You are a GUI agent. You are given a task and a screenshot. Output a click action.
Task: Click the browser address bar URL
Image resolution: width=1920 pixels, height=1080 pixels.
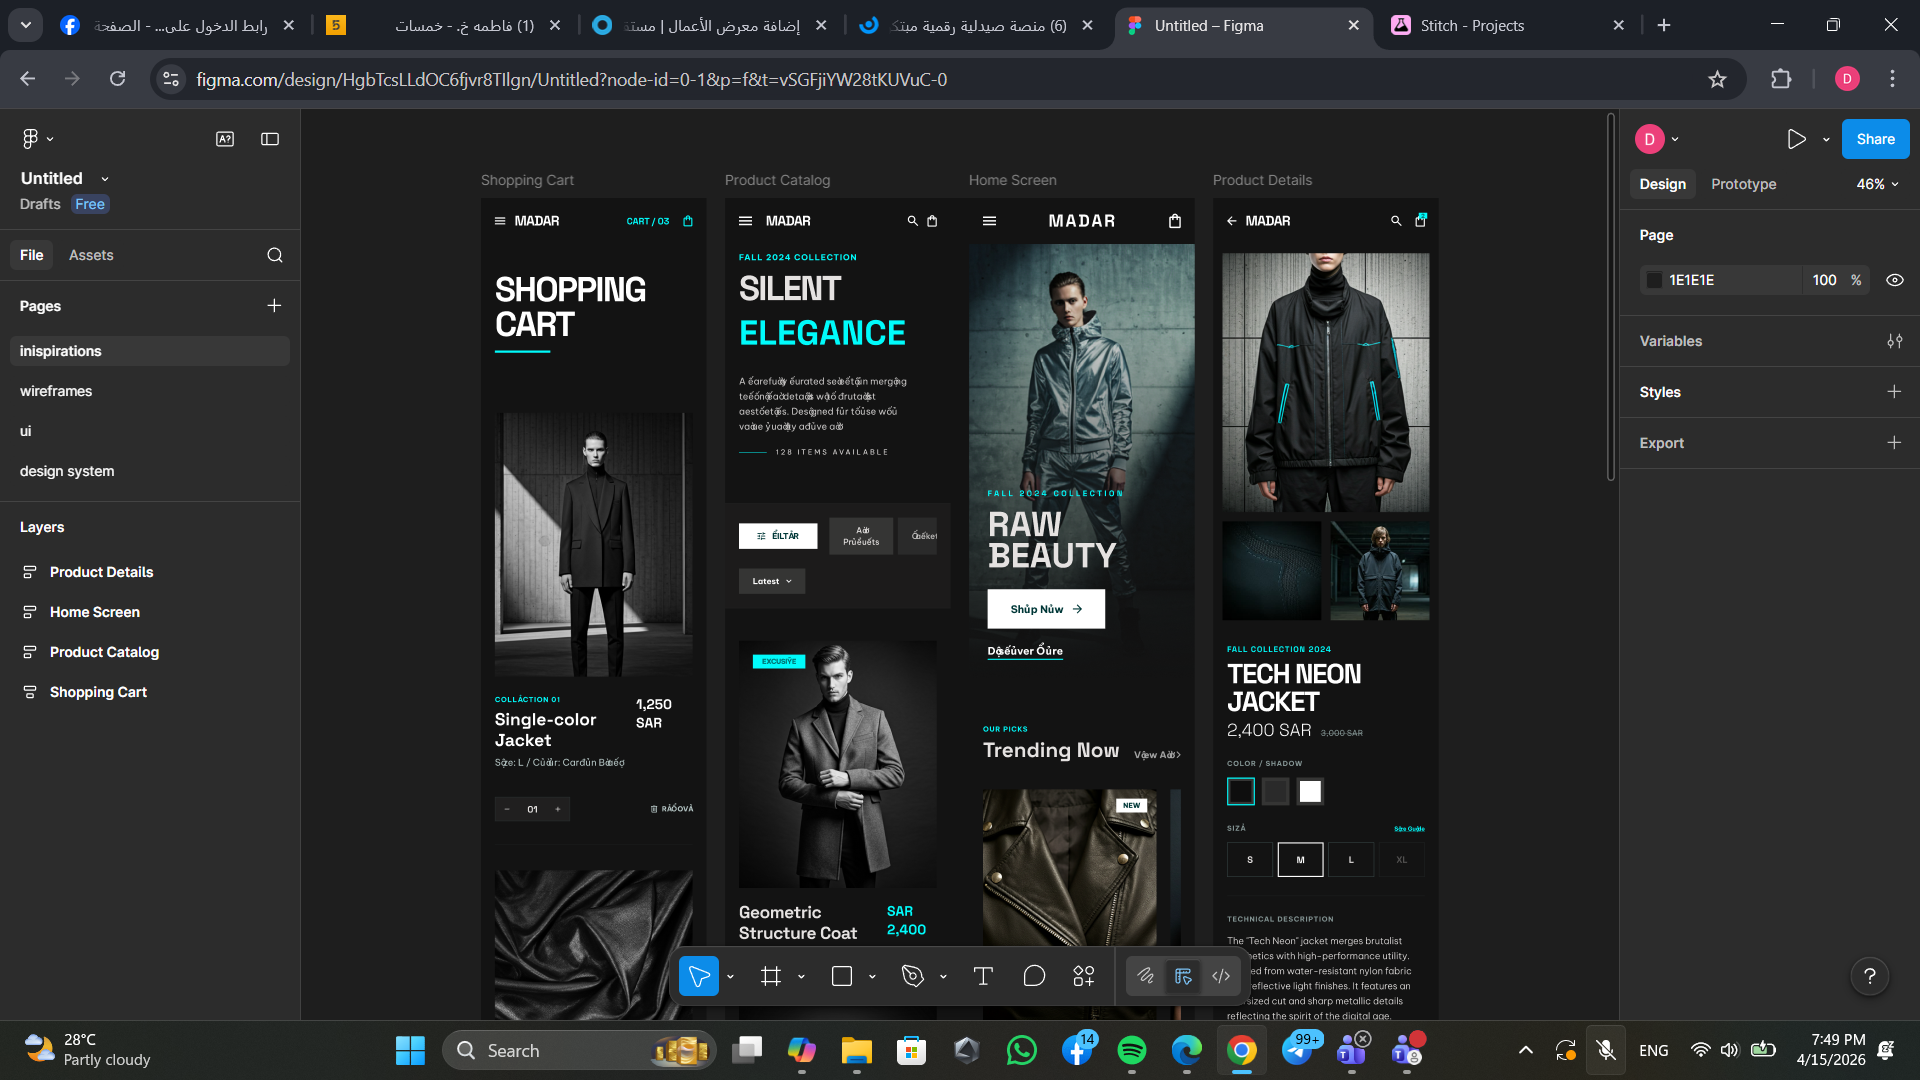pos(572,79)
